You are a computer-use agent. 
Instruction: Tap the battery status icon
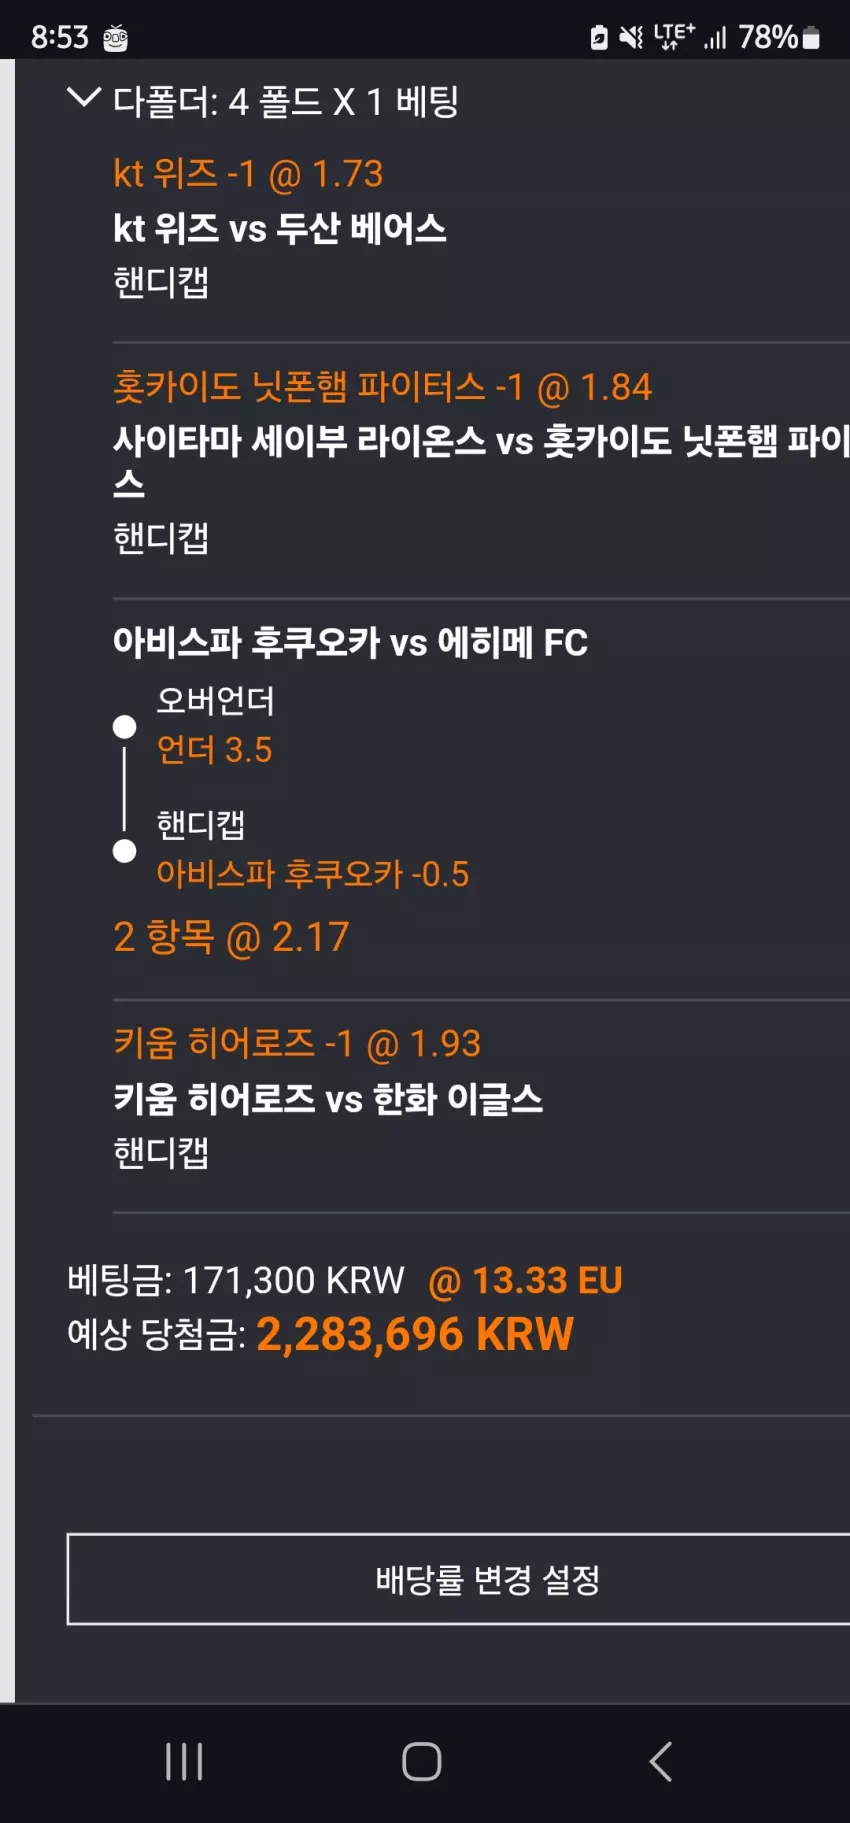[x=811, y=38]
